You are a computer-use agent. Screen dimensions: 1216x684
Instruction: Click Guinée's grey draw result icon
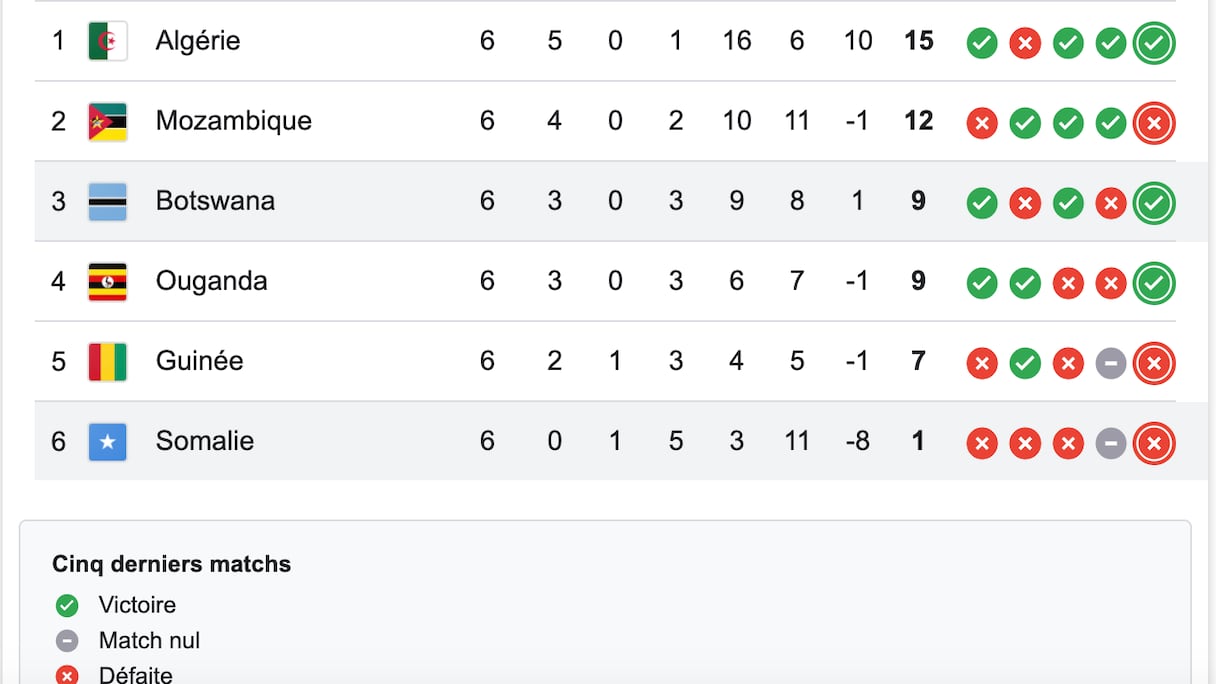click(x=1111, y=363)
